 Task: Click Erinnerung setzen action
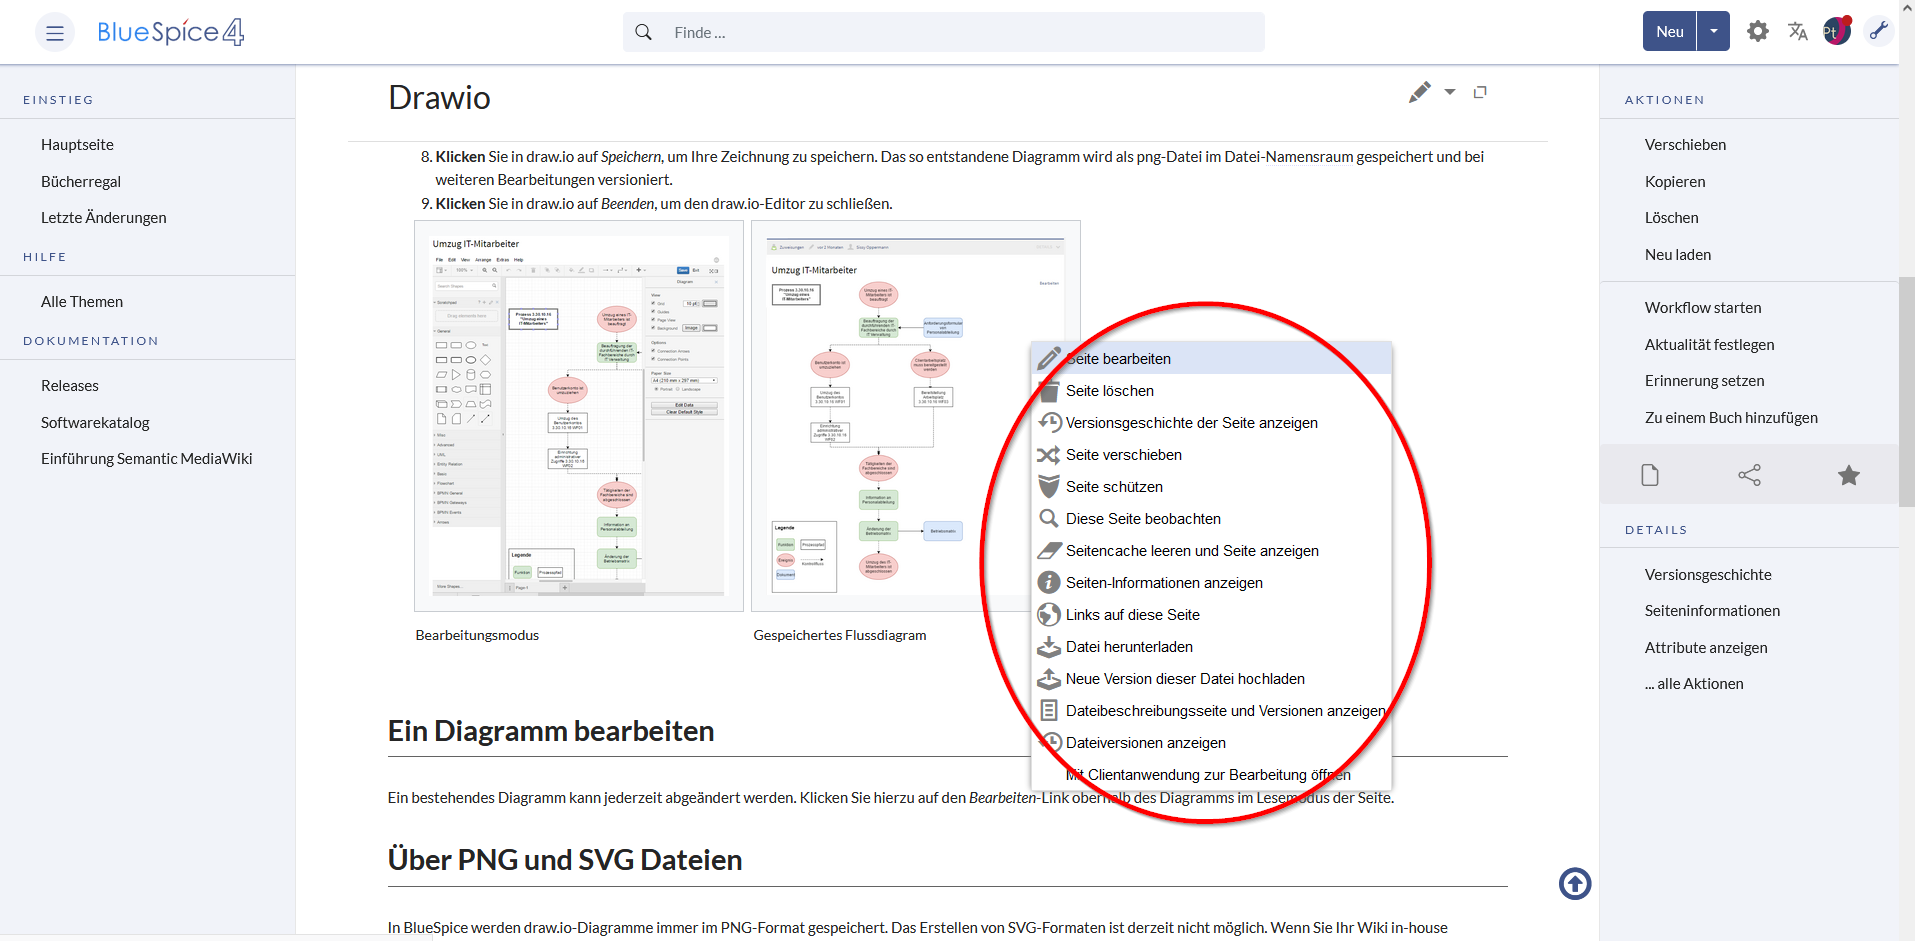pos(1705,381)
